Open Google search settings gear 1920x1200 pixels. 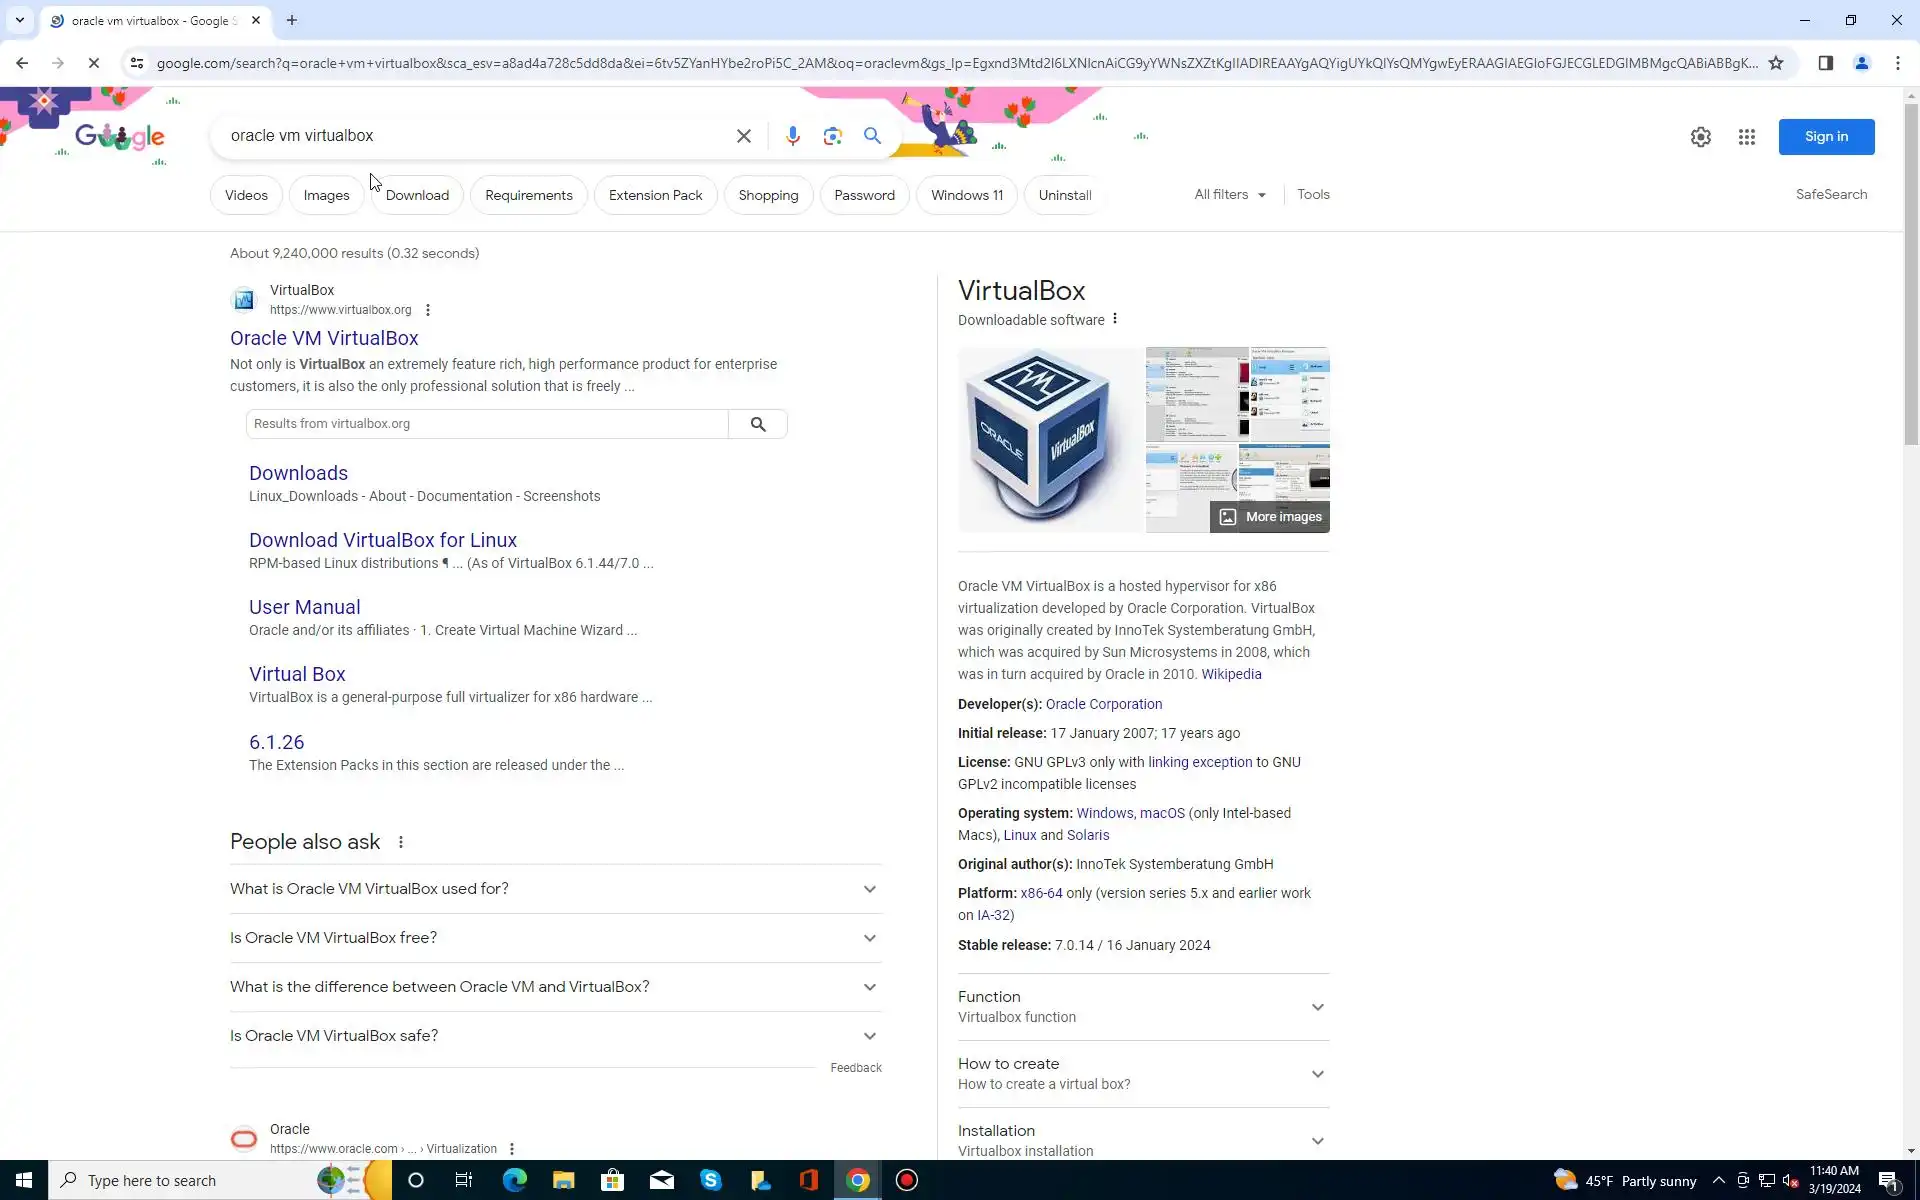click(x=1700, y=137)
